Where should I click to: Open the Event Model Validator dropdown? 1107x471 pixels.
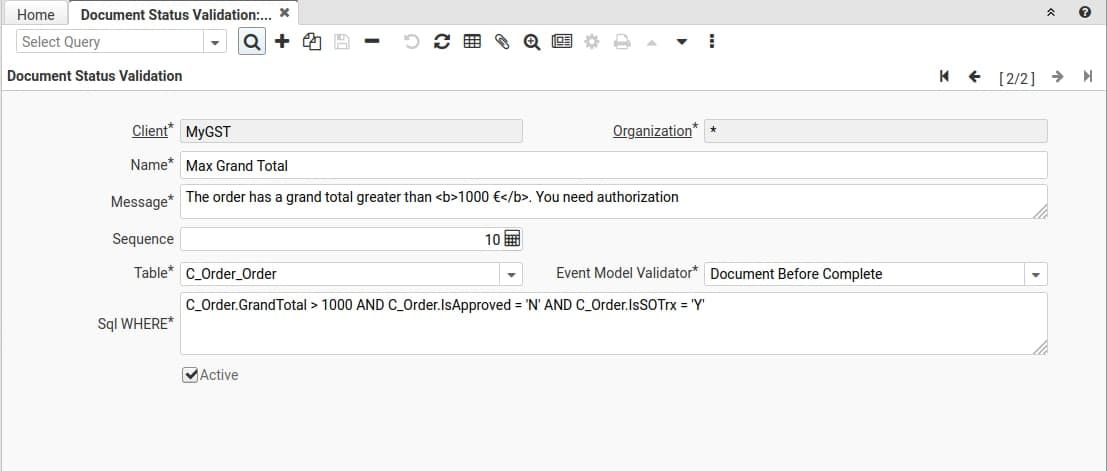pos(1035,274)
